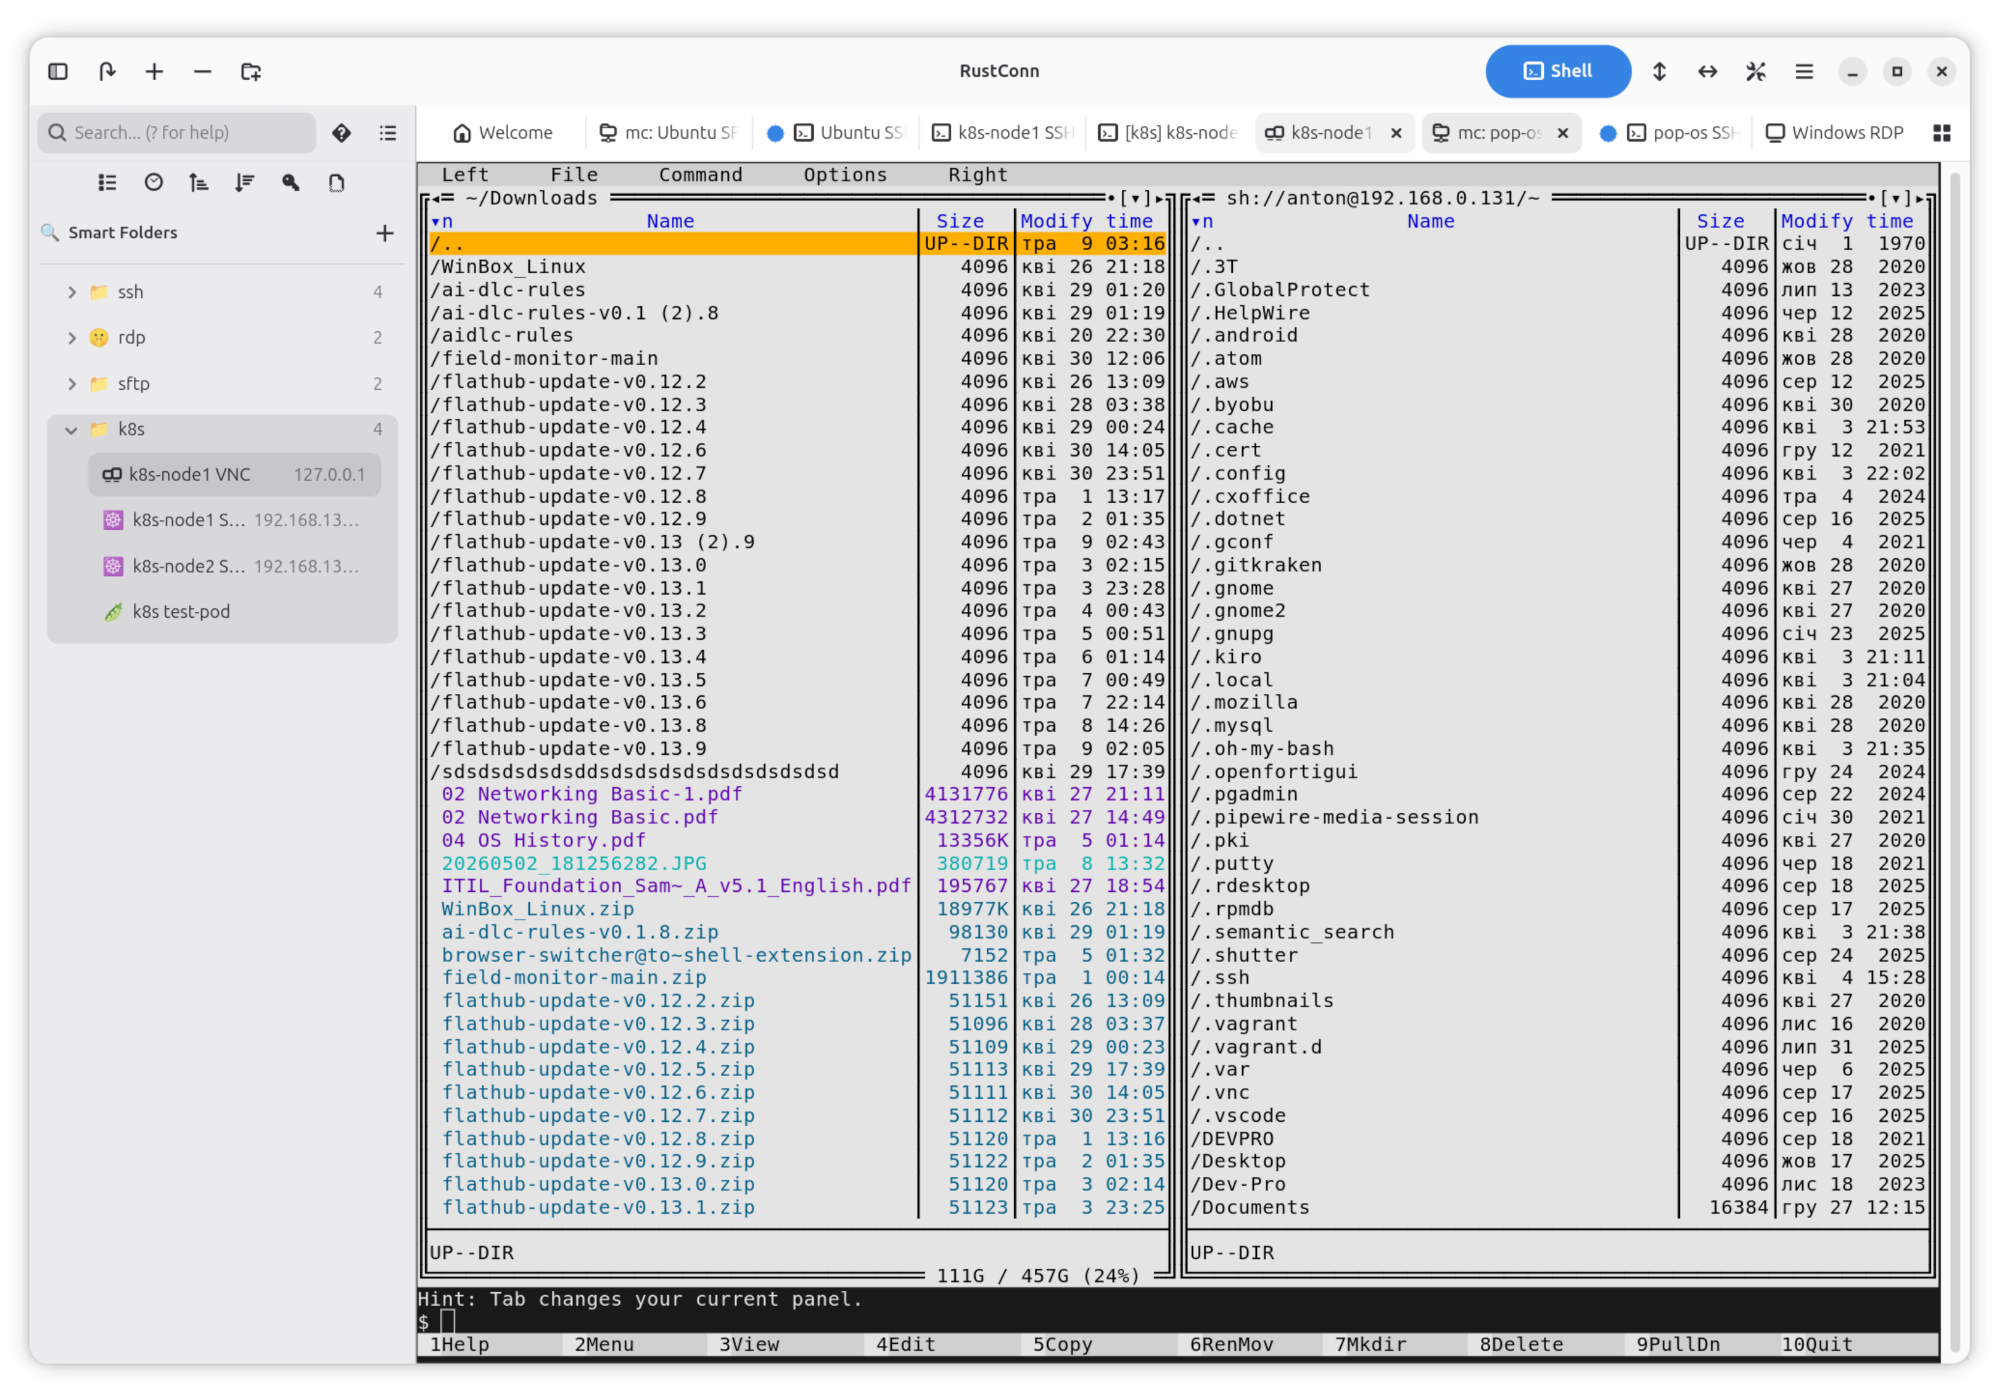Click the document snippet icon in sidebar
This screenshot has height=1400, width=2000.
click(337, 182)
